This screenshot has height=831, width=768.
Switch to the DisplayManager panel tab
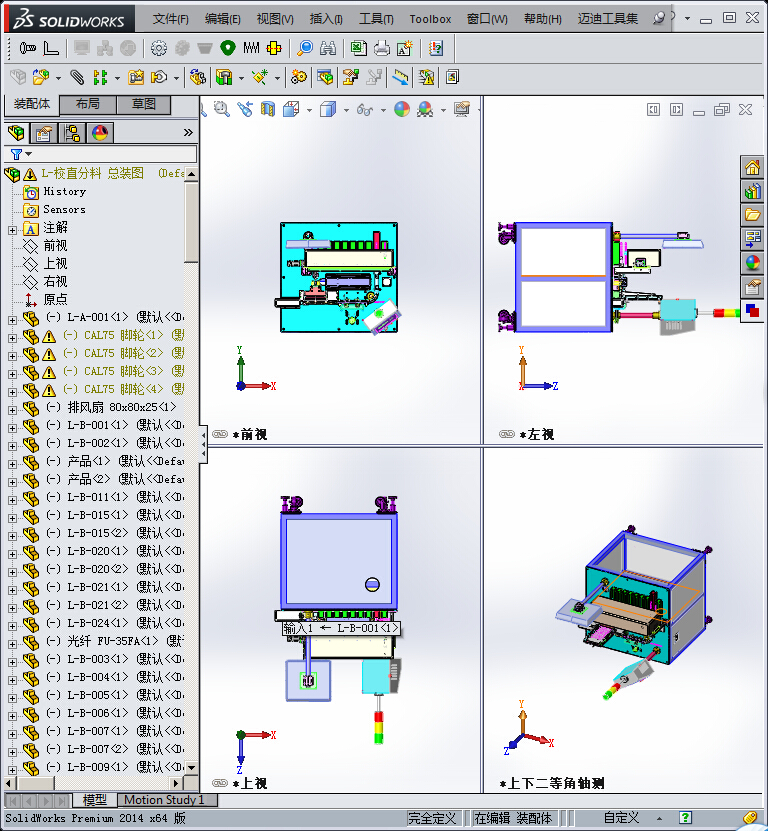tap(100, 132)
